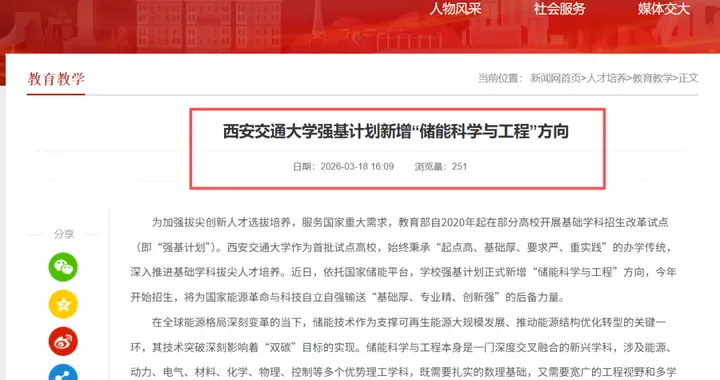The image size is (720, 380).
Task: Go to 教育教学 breadcrumb link
Action: tap(652, 78)
